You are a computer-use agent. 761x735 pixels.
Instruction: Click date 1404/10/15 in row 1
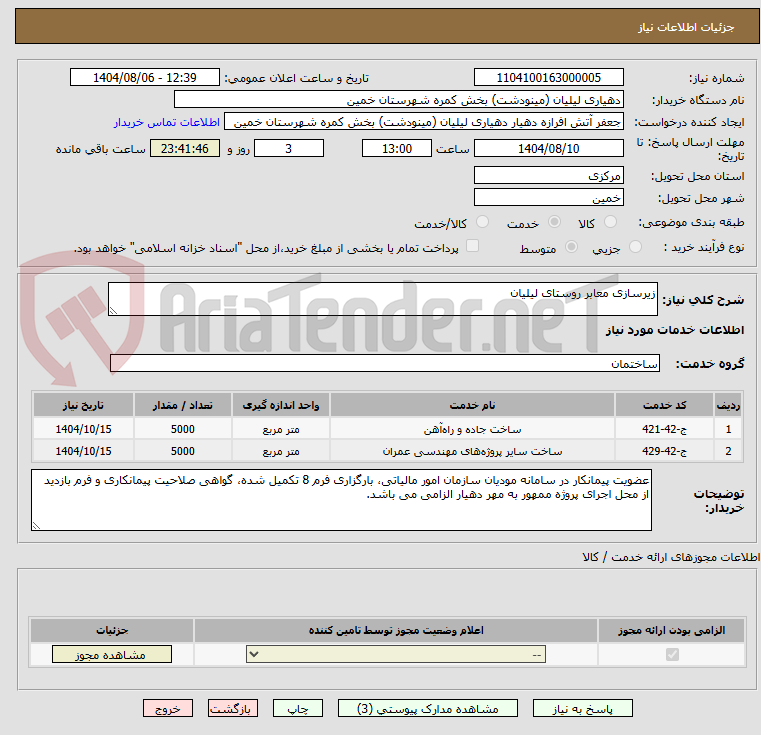click(x=83, y=430)
